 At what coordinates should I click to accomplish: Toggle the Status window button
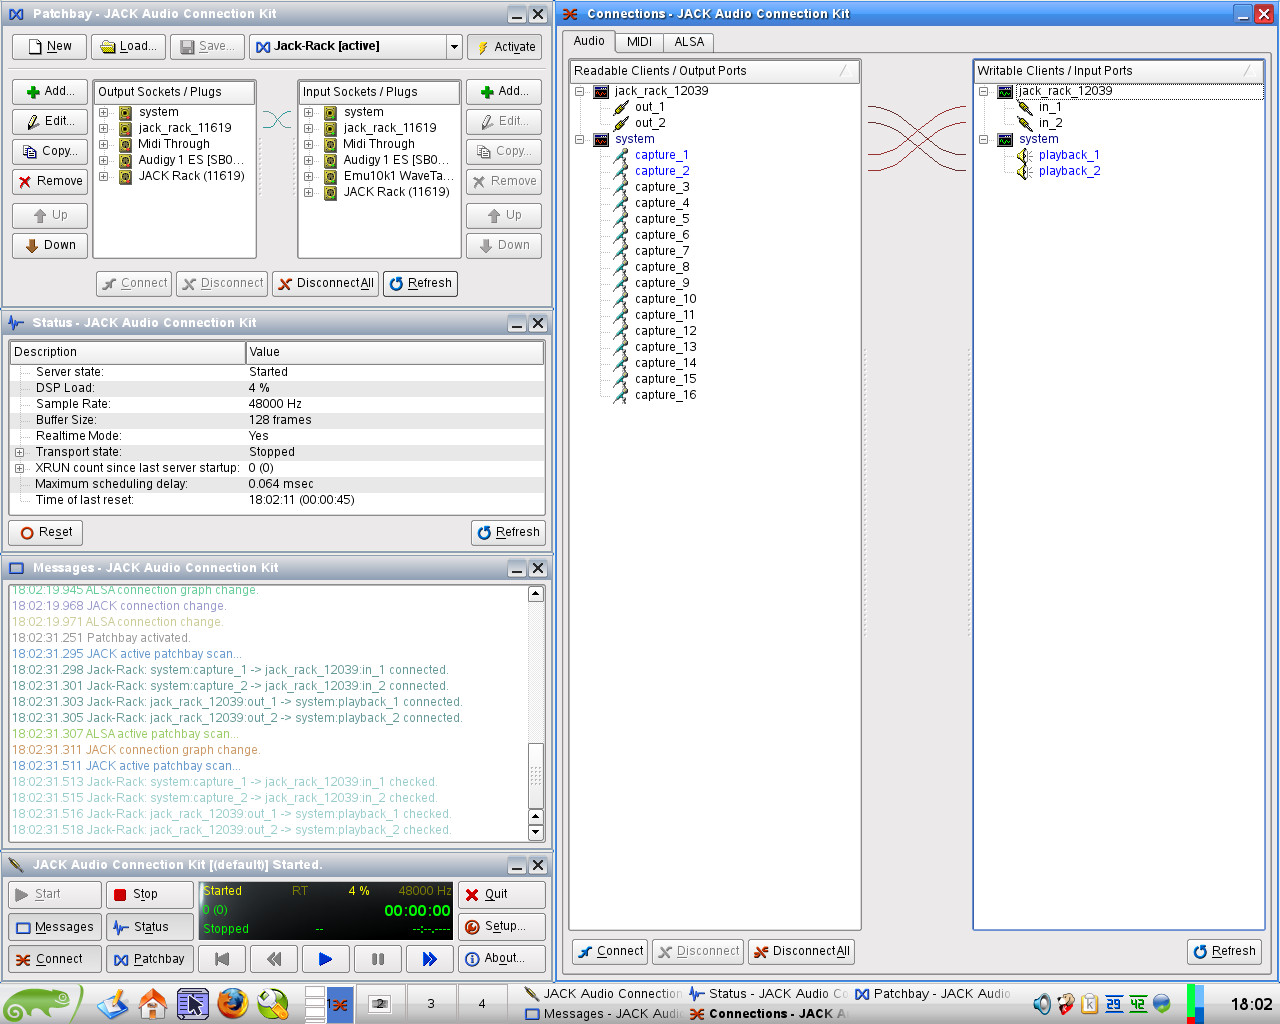pyautogui.click(x=141, y=927)
